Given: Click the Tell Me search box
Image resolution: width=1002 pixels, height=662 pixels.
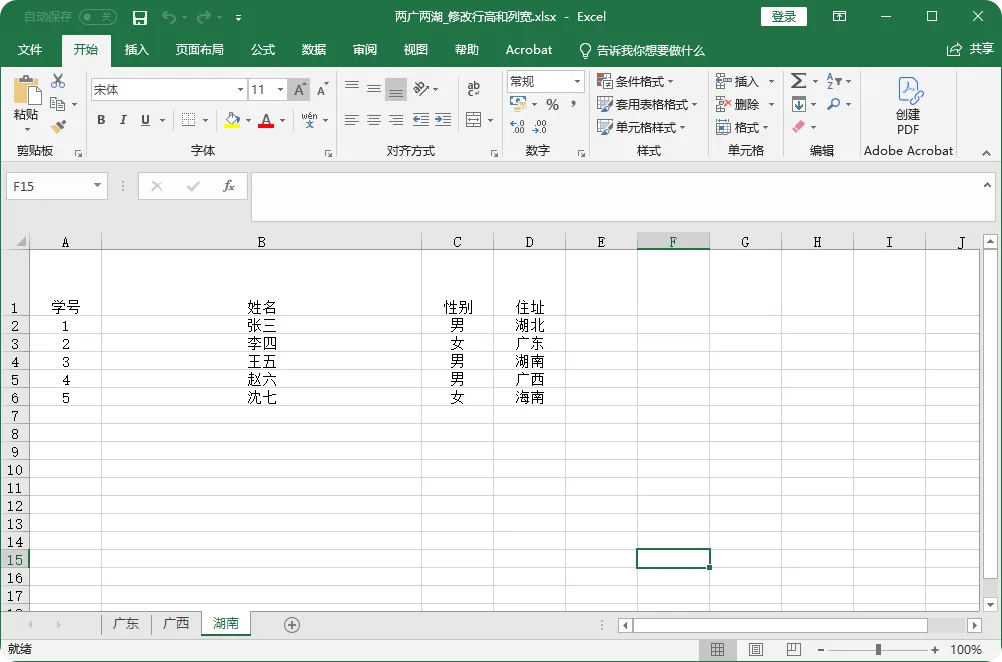Looking at the screenshot, I should tap(642, 50).
